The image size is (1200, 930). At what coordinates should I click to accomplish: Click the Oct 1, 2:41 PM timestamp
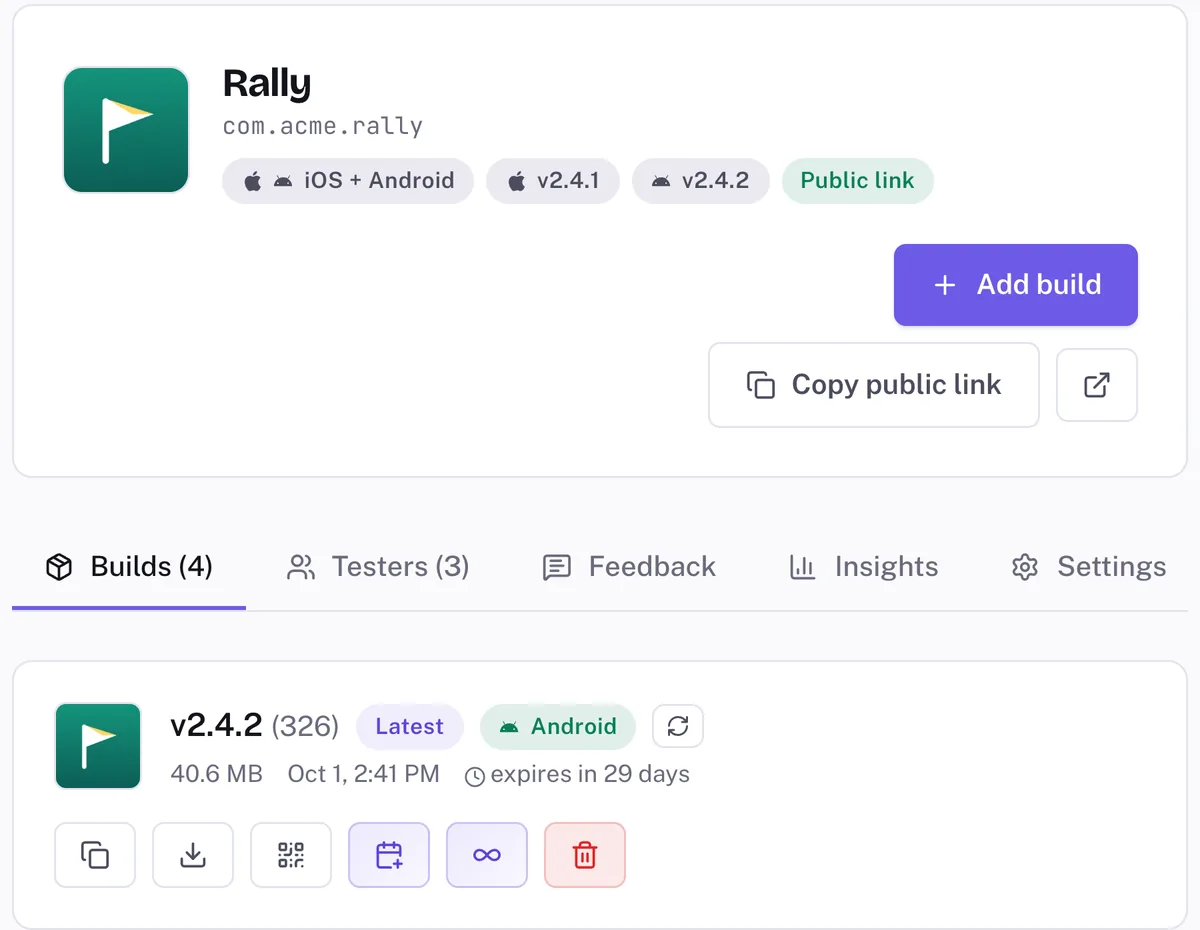pyautogui.click(x=364, y=774)
